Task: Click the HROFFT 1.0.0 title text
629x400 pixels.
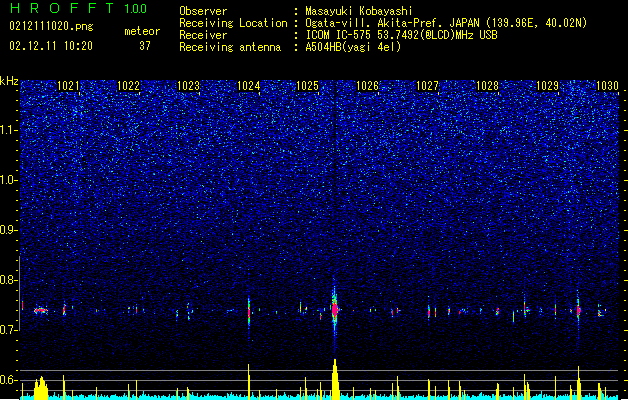Action: [x=78, y=8]
